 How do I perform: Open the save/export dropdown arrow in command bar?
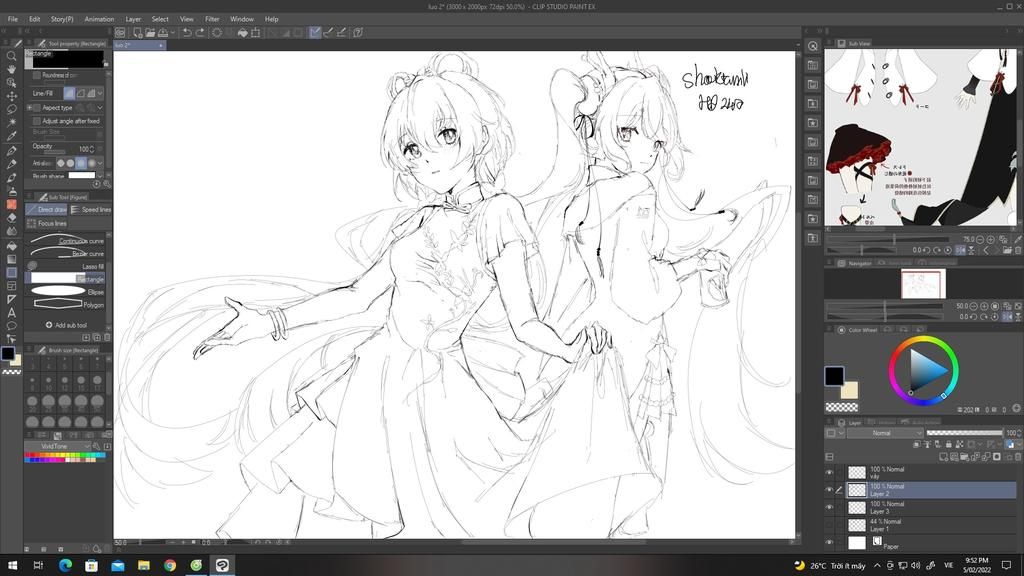(172, 33)
